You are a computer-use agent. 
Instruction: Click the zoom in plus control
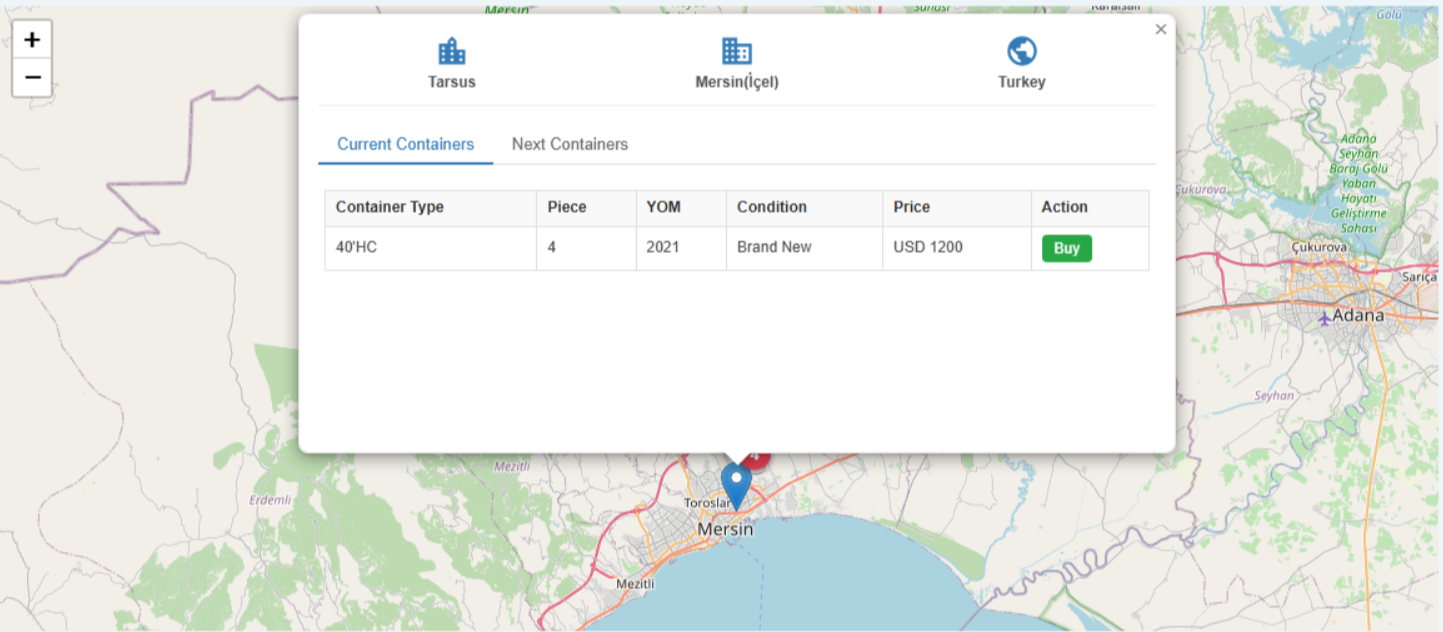click(31, 39)
